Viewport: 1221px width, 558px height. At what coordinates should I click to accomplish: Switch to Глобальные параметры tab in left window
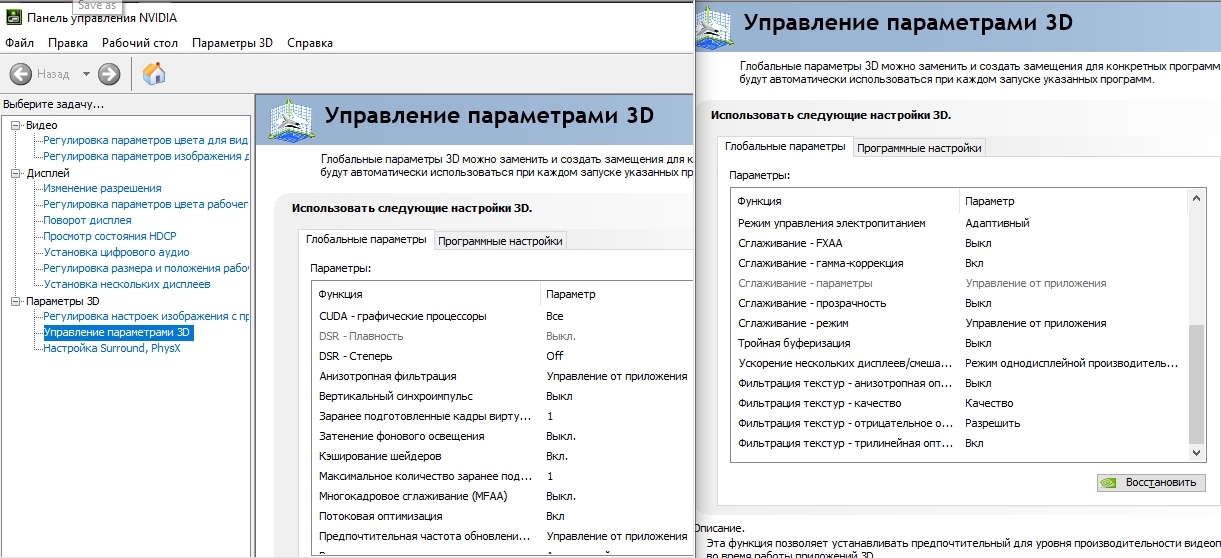click(366, 239)
